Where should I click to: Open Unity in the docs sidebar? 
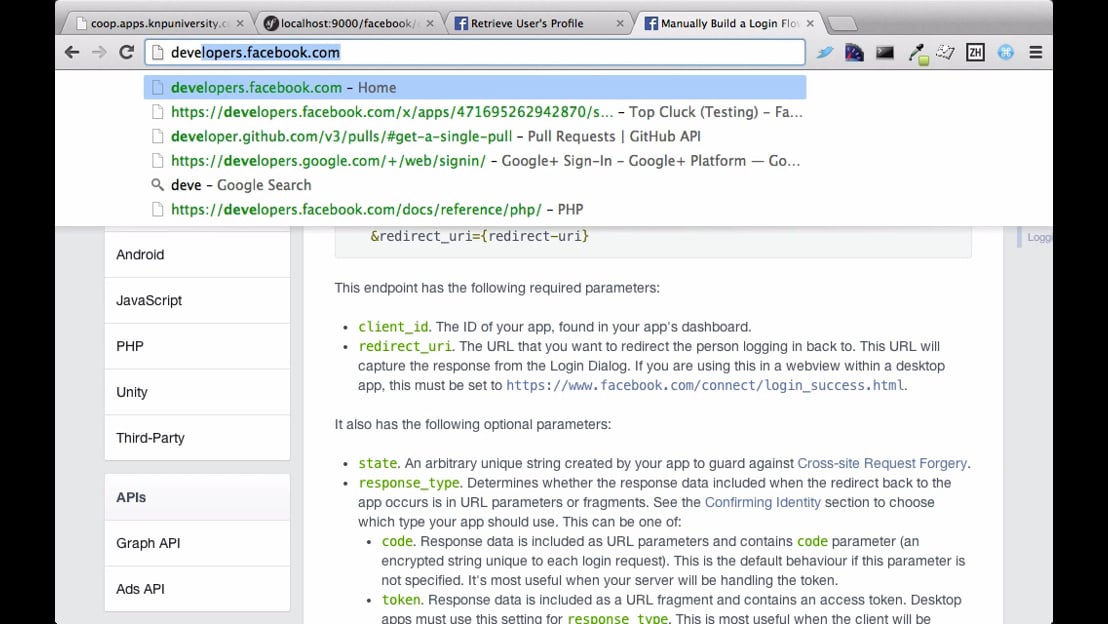197,392
